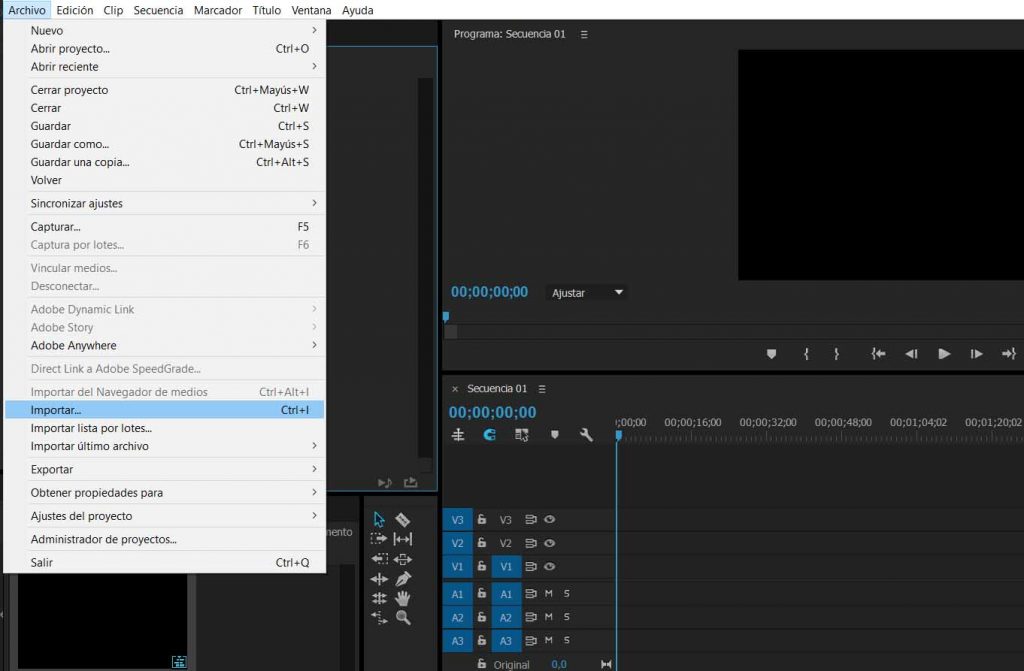This screenshot has height=671, width=1024.
Task: Activate the Selection arrow tool
Action: (x=379, y=520)
